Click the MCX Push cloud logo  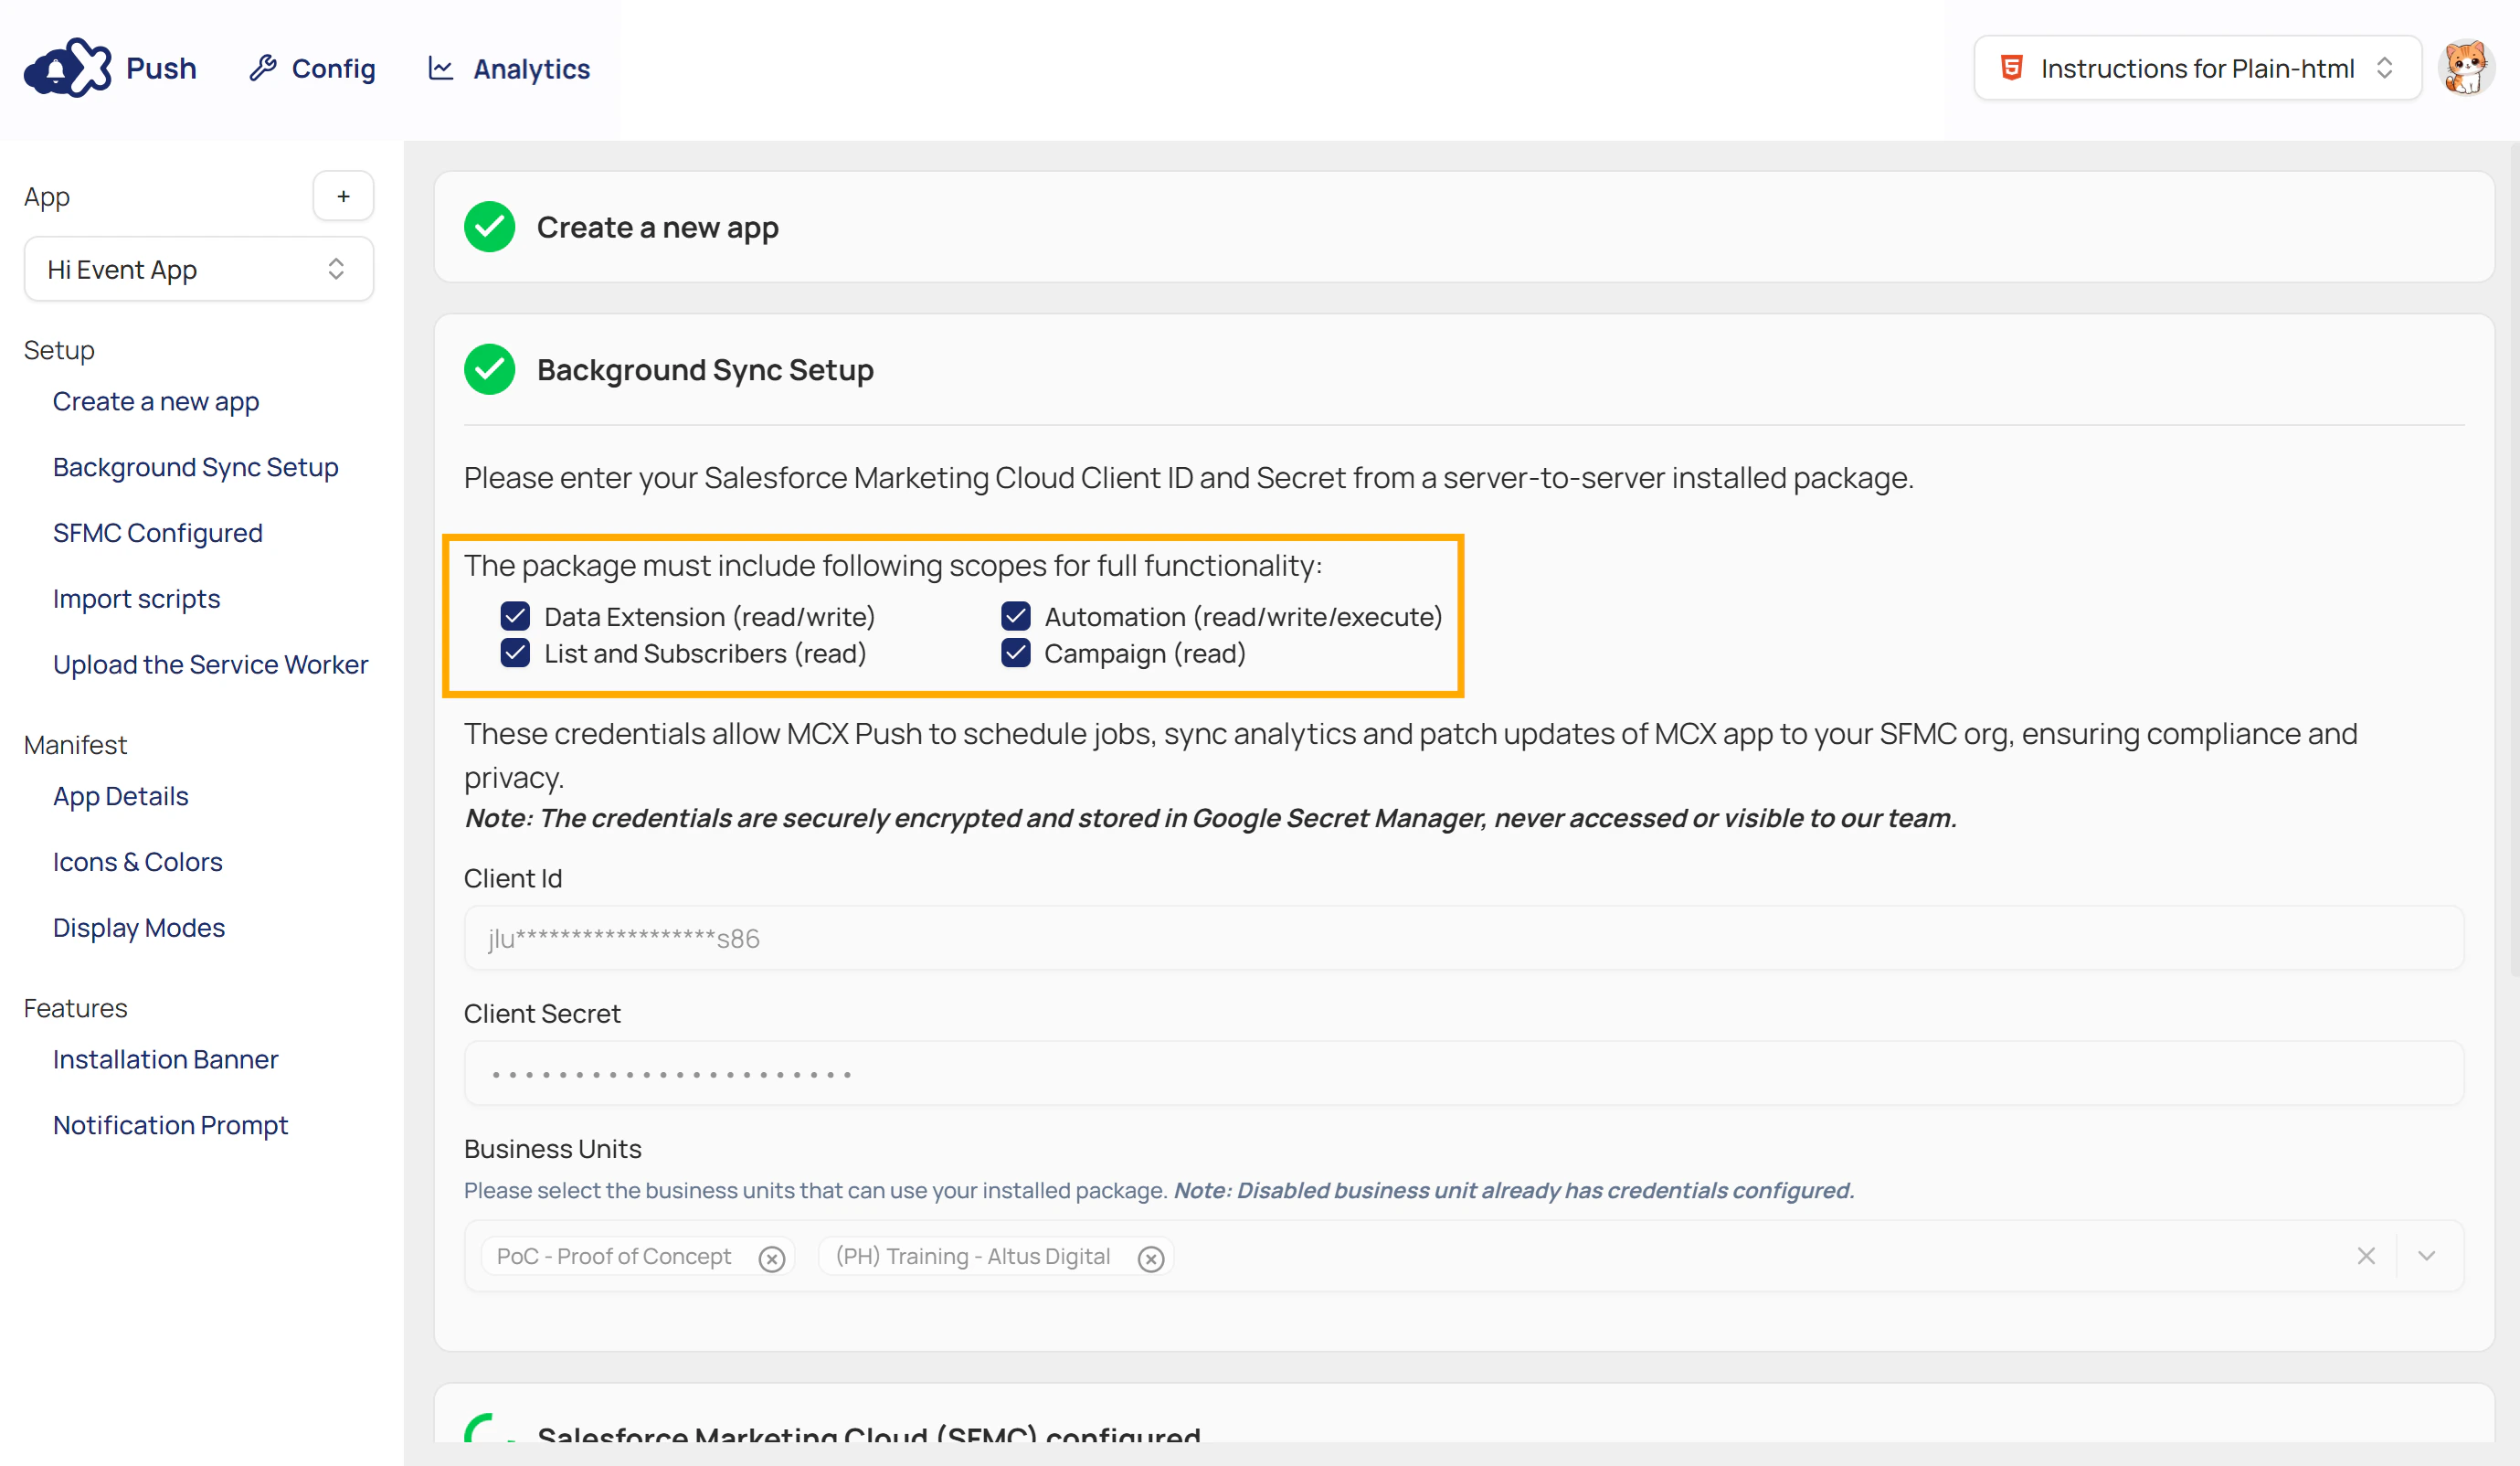coord(67,68)
